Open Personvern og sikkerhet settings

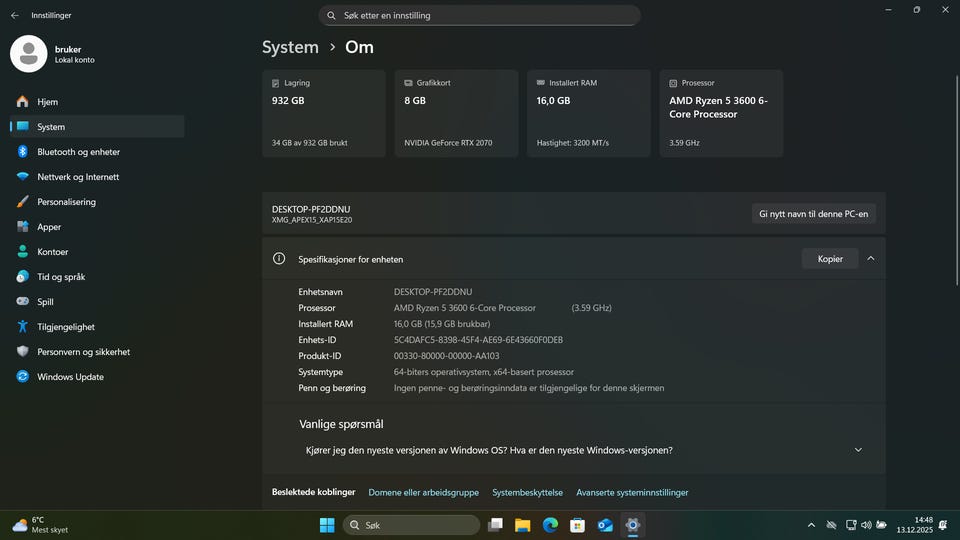[x=83, y=352]
